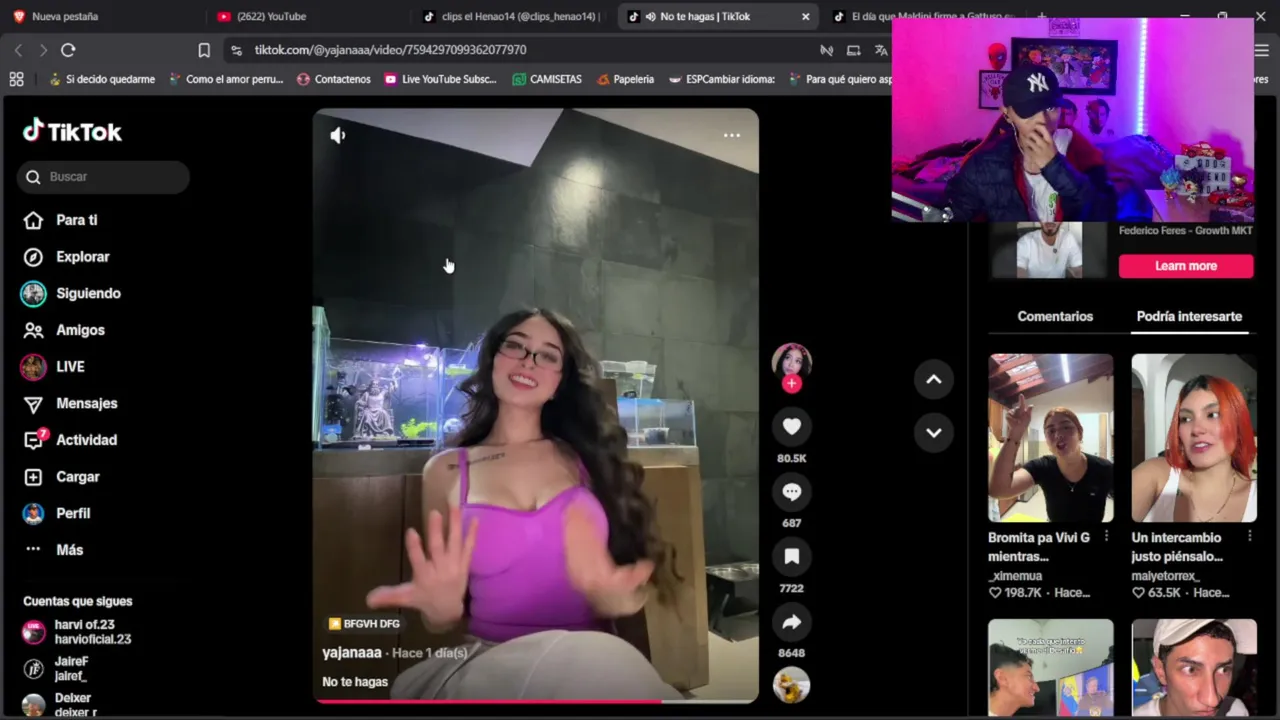This screenshot has height=720, width=1280.
Task: Open Federico Feres ad thumbnail
Action: tap(1049, 249)
